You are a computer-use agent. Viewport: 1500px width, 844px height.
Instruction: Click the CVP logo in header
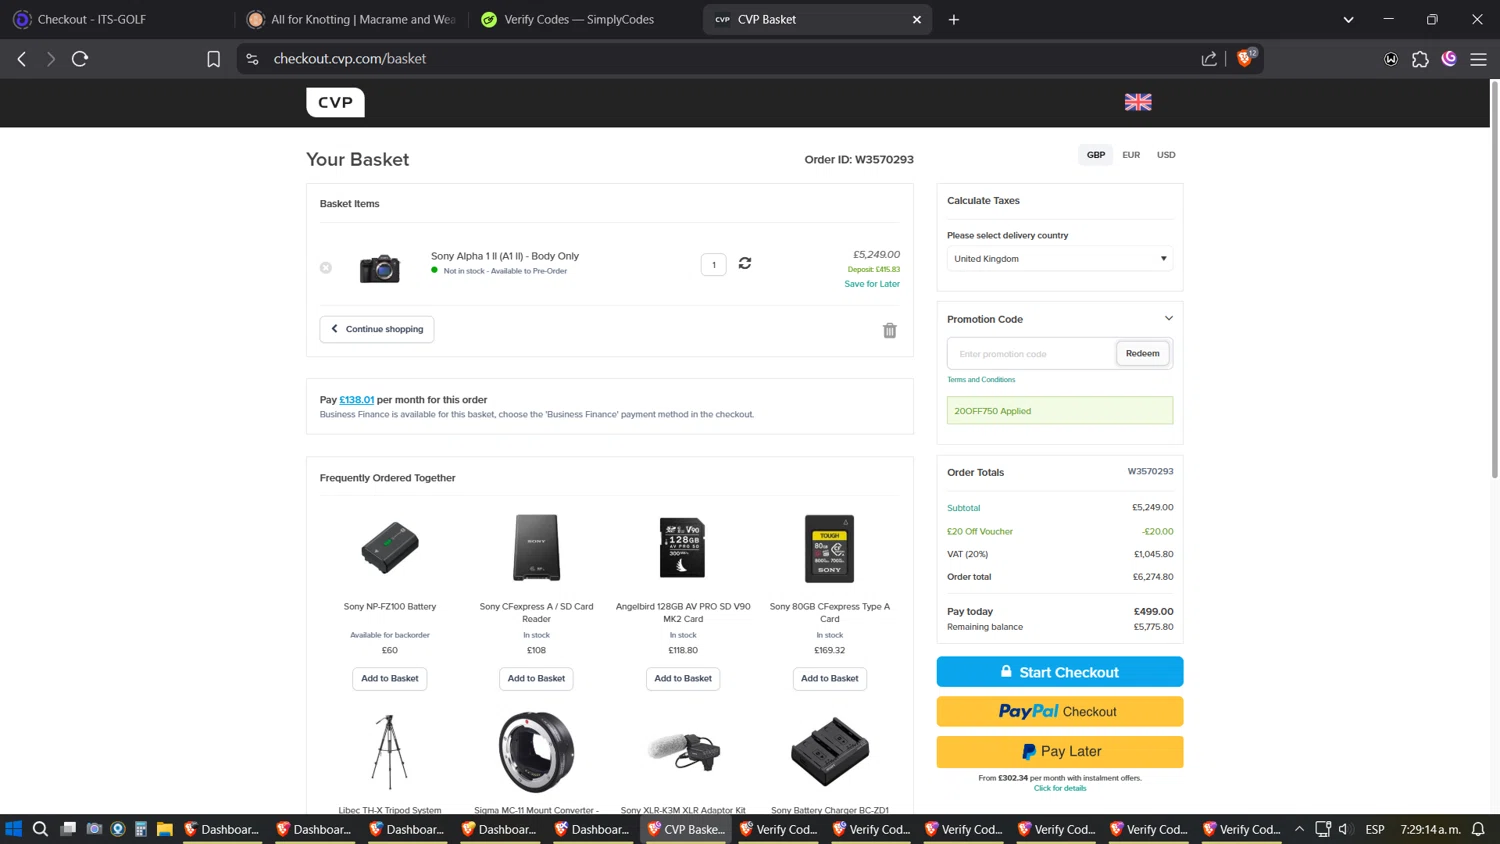tap(335, 102)
